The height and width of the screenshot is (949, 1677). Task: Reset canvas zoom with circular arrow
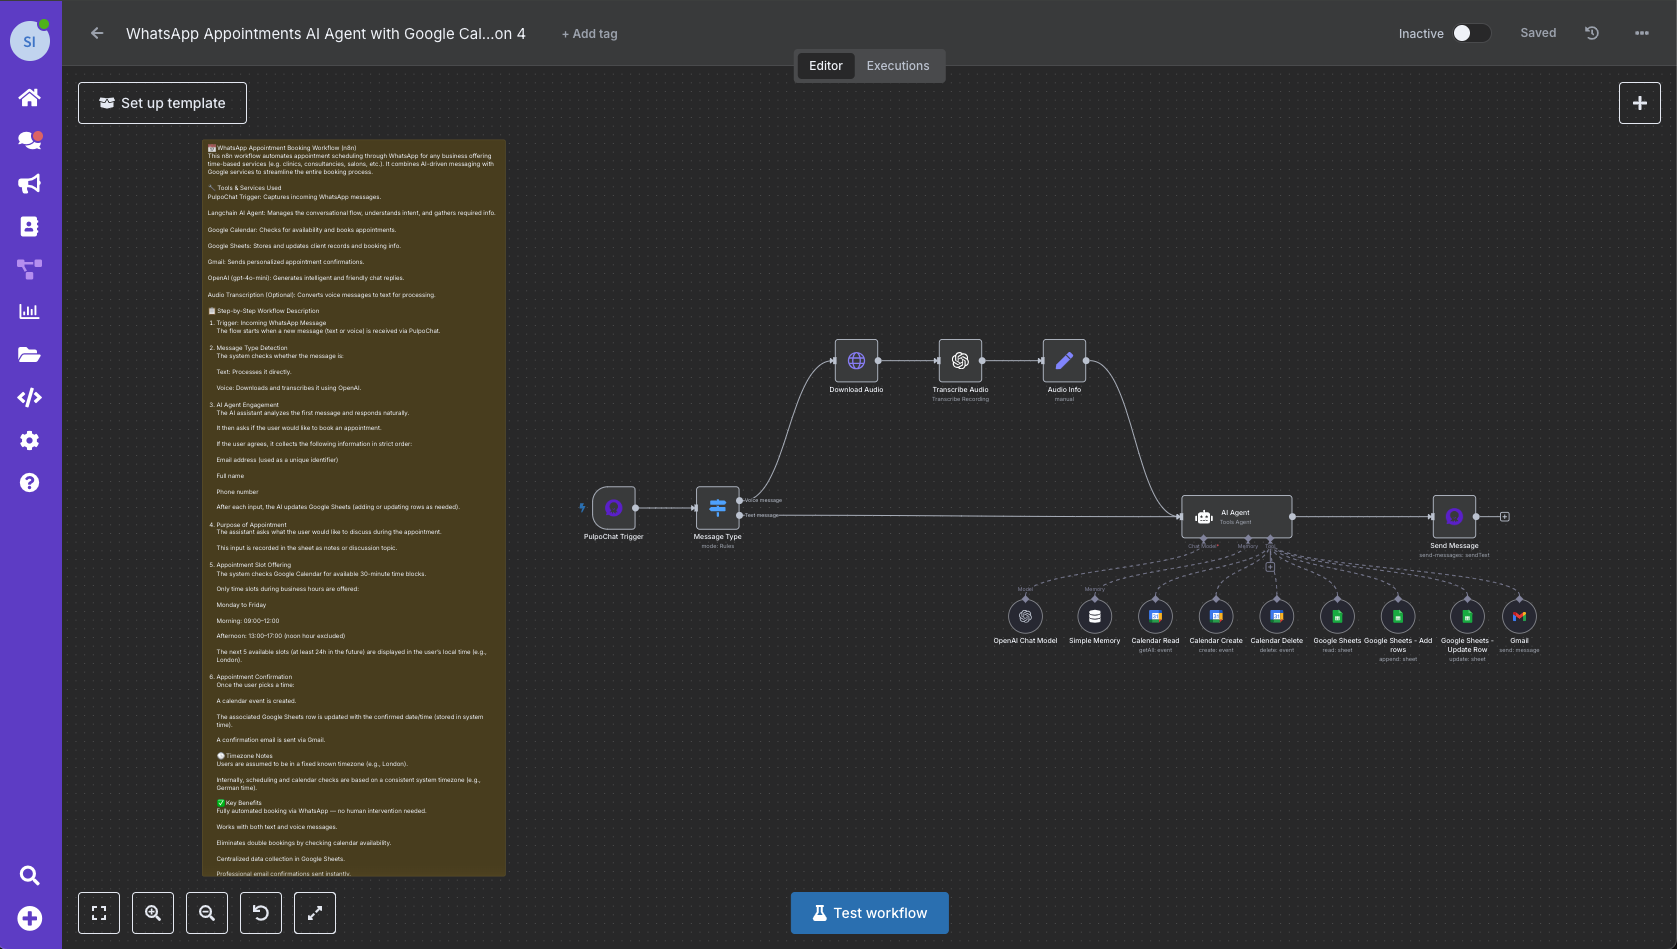tap(261, 913)
